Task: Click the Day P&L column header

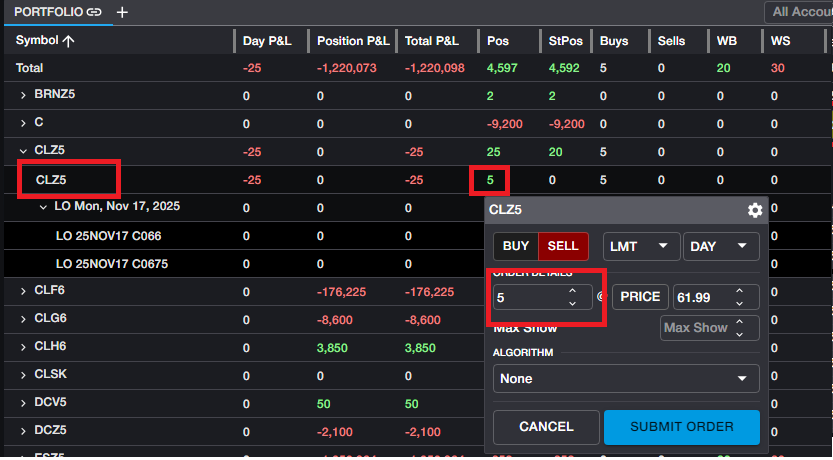Action: [266, 41]
